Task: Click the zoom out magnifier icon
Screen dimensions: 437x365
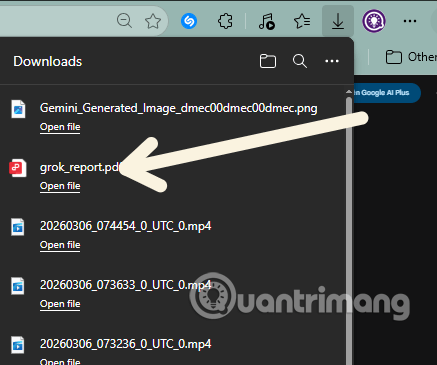Action: [124, 21]
